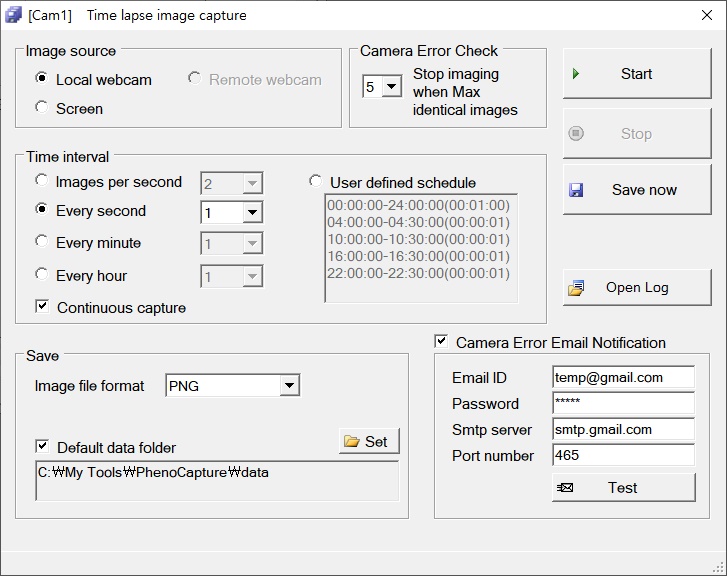Screen dimensions: 727x576
Task: Click into the Email ID field
Action: 622,378
